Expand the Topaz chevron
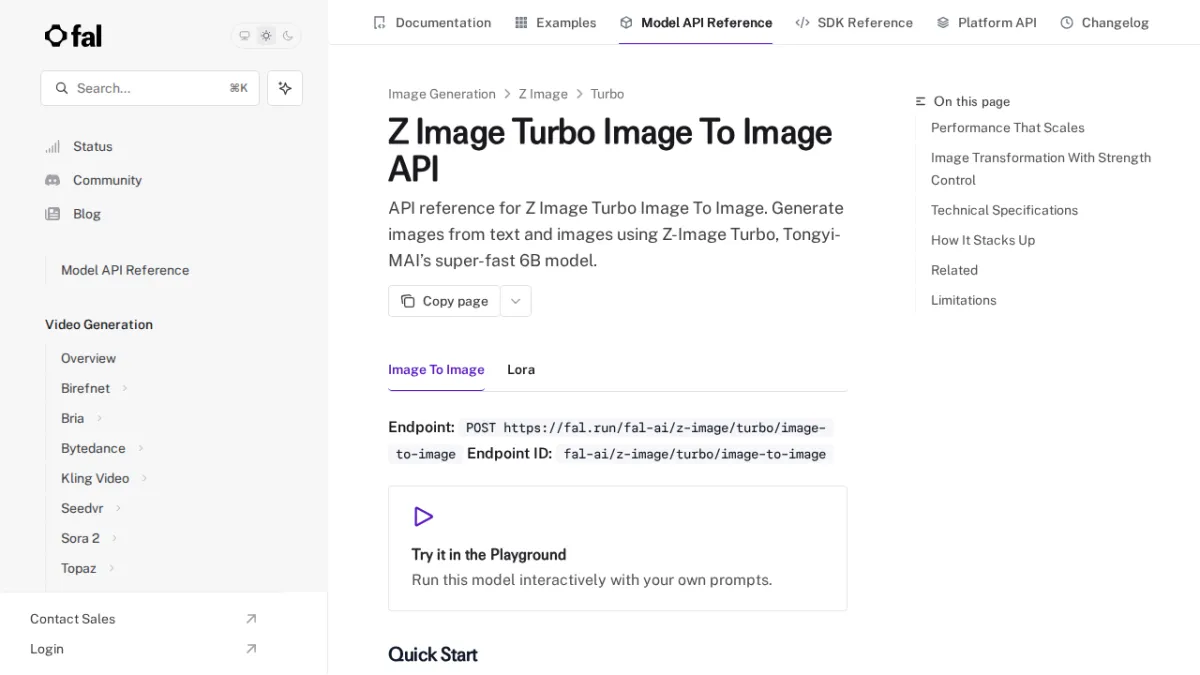The width and height of the screenshot is (1200, 675). click(x=112, y=568)
